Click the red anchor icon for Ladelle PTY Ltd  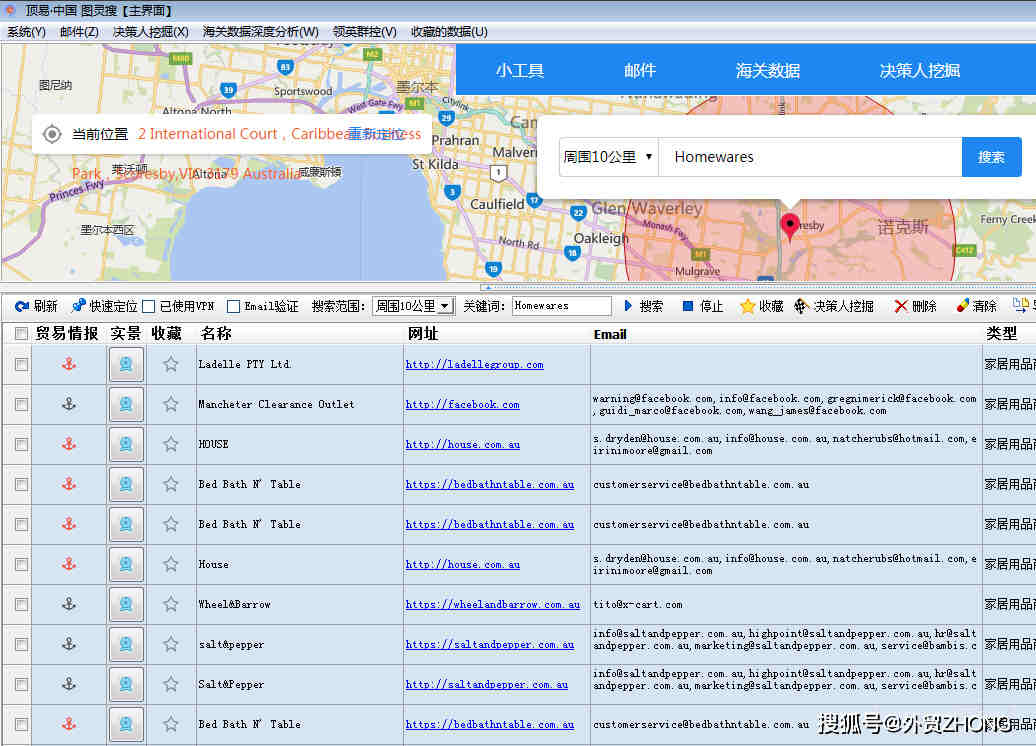coord(69,364)
